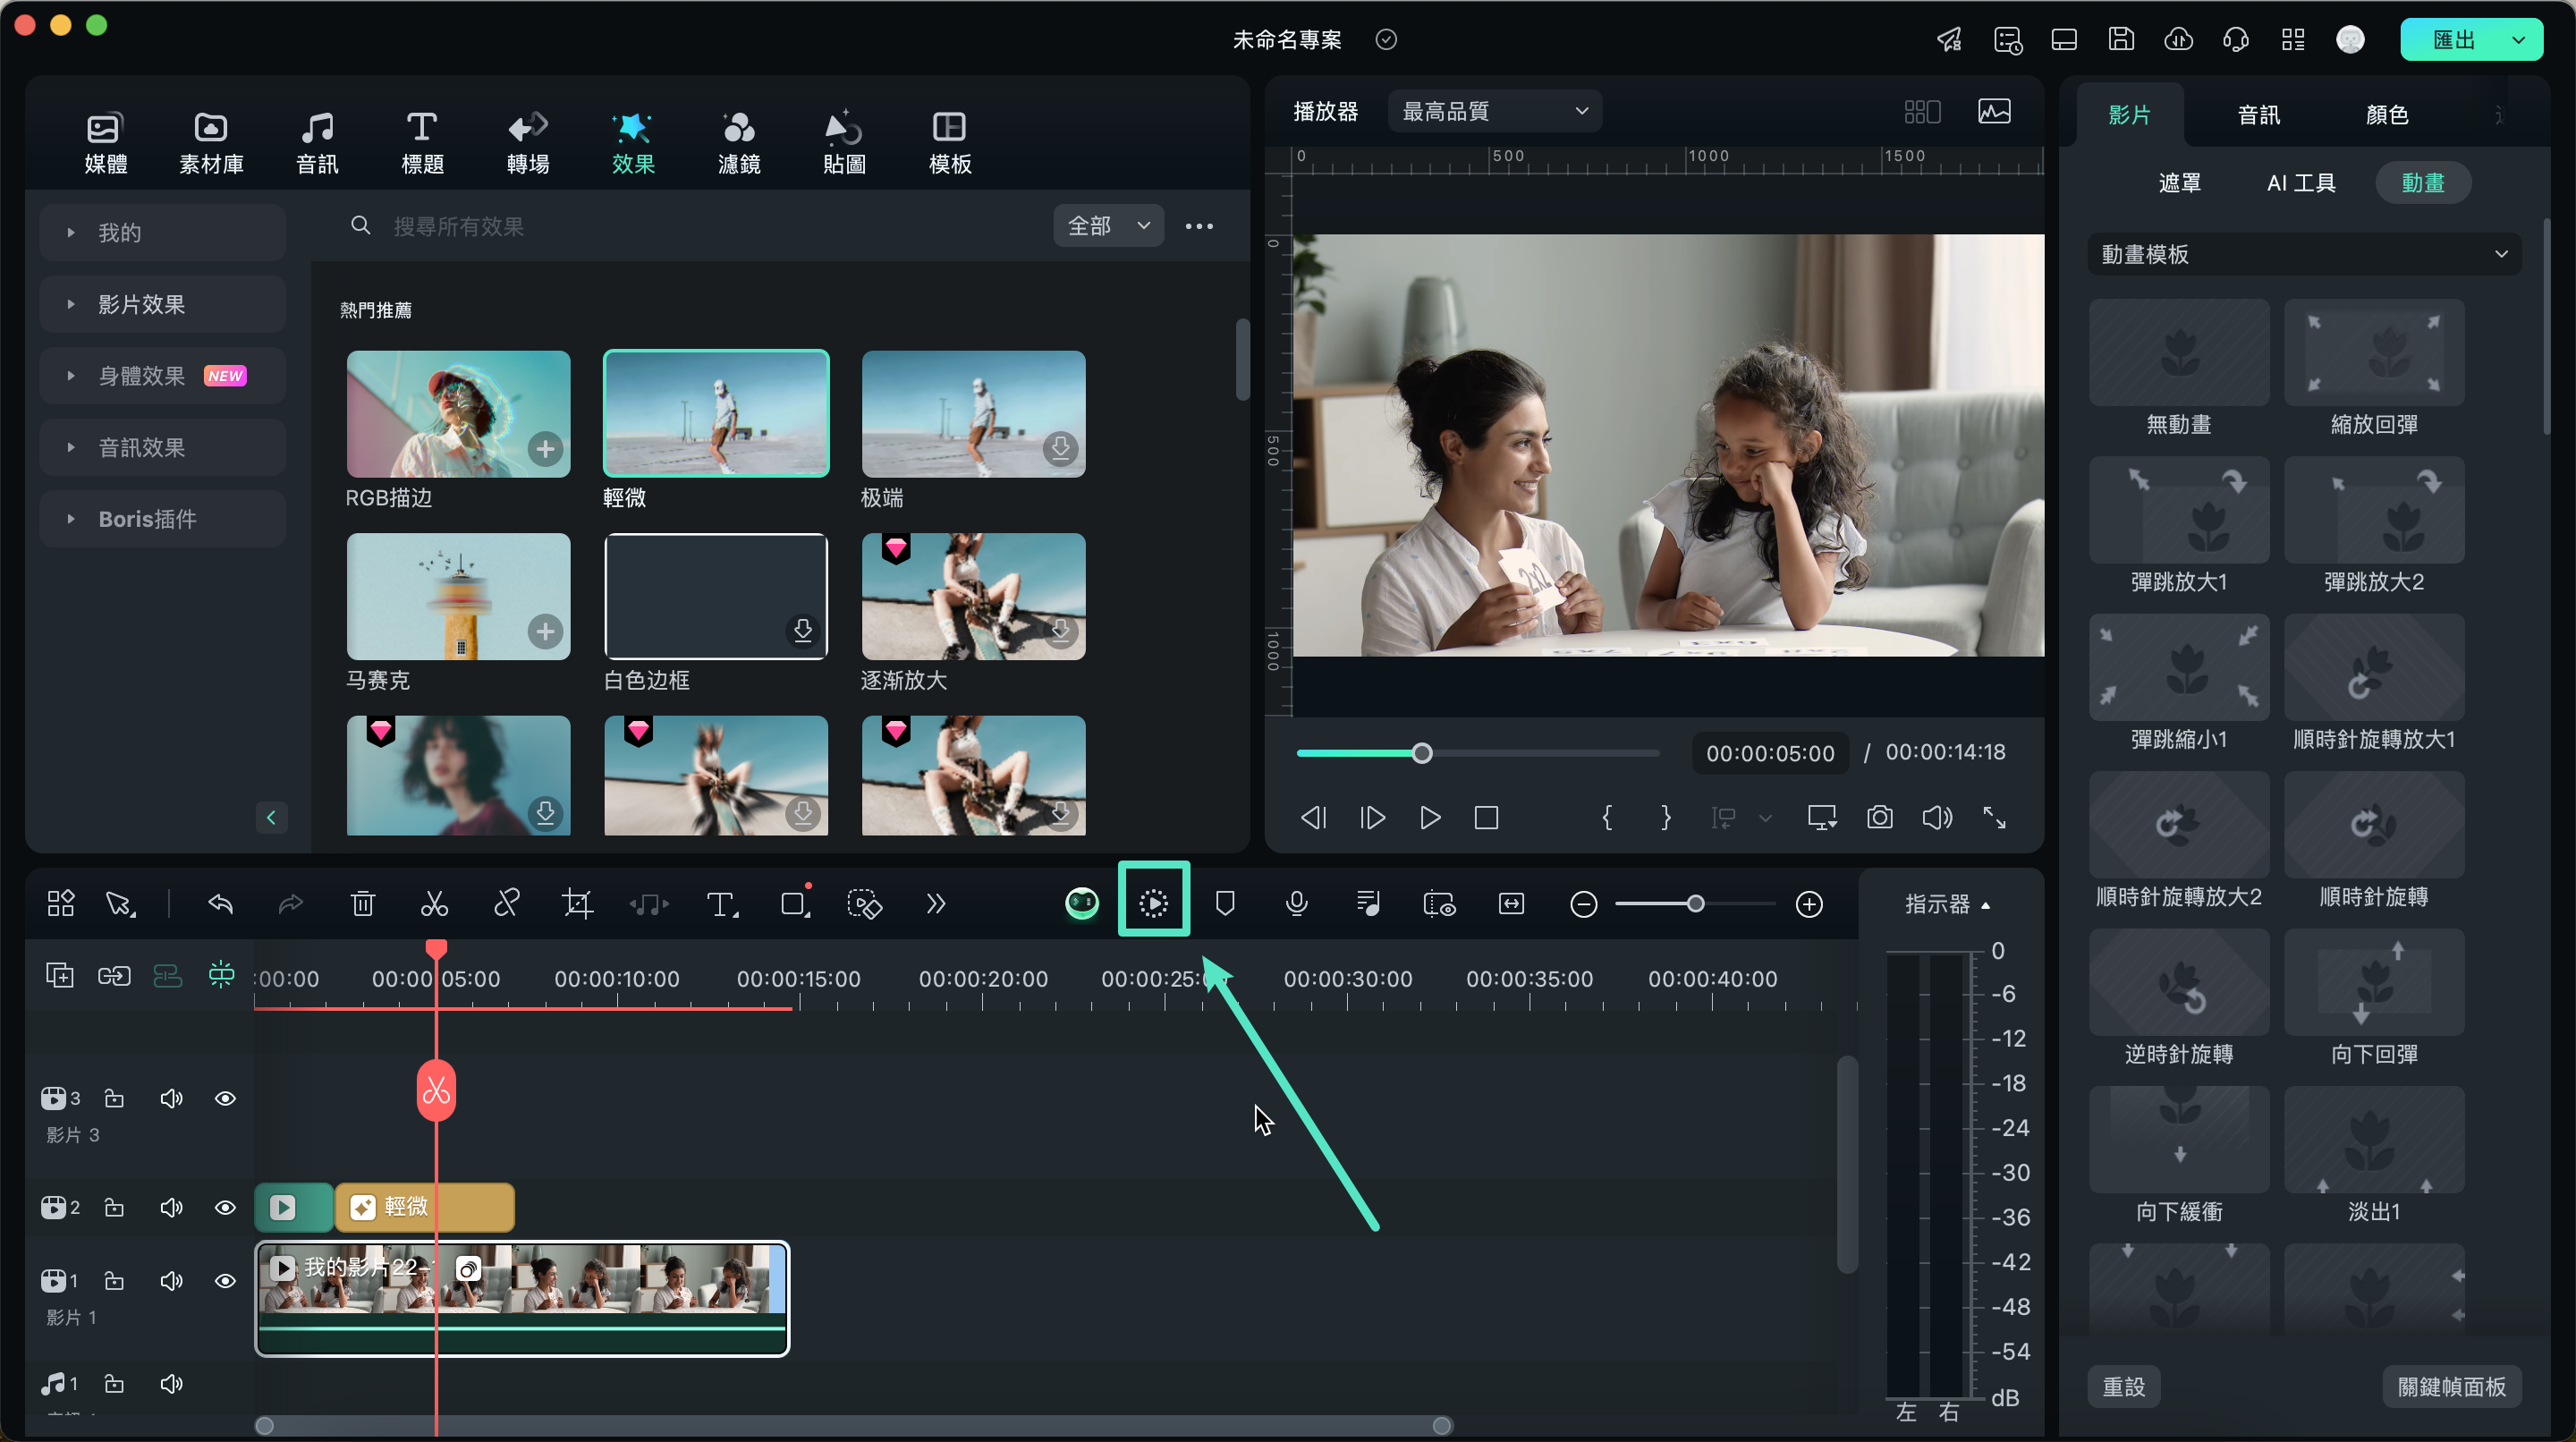The image size is (2576, 1442).
Task: Open the 全部 filter dropdown
Action: [1108, 226]
